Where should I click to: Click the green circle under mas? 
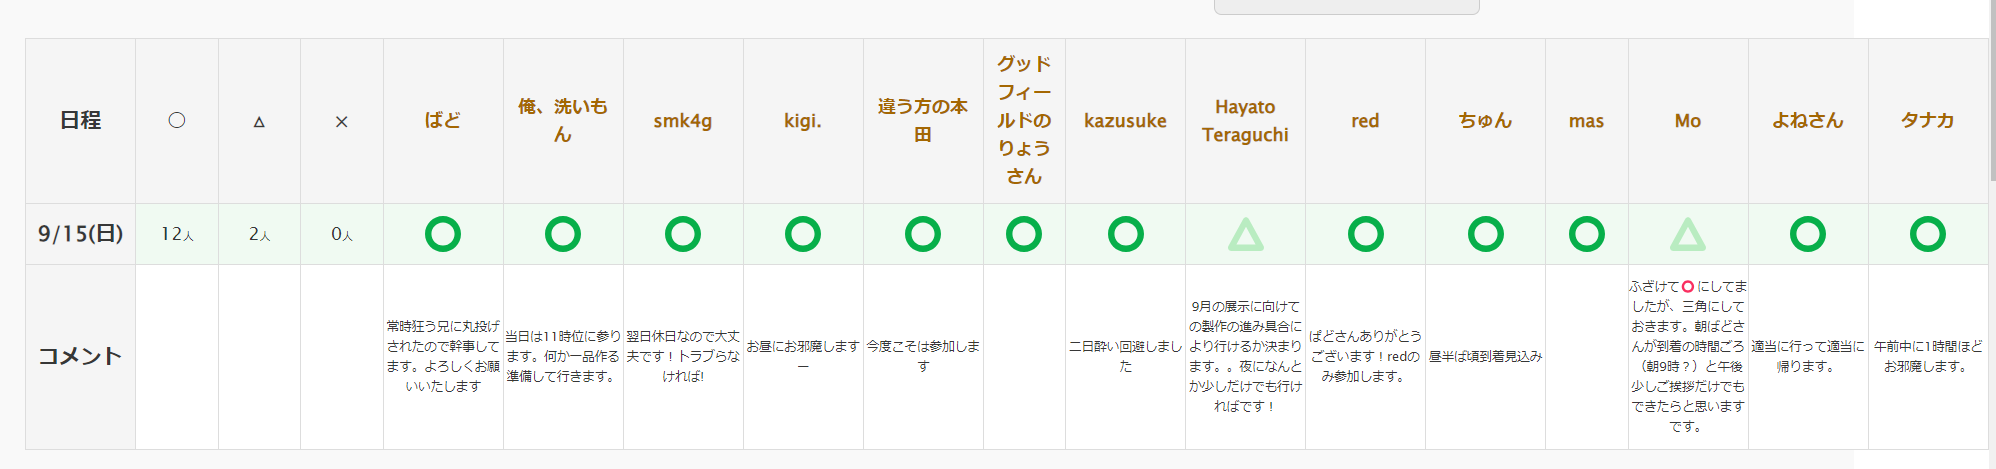point(1586,234)
